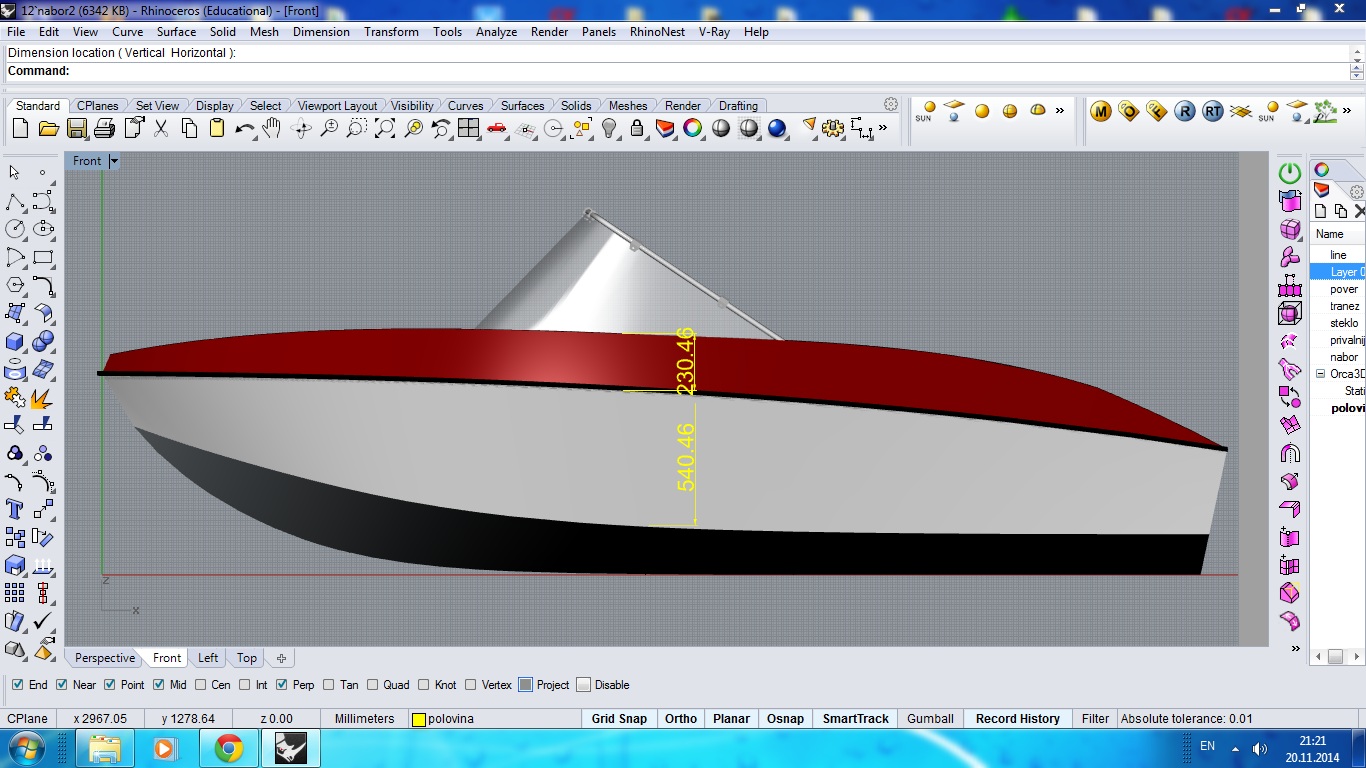Image resolution: width=1366 pixels, height=768 pixels.
Task: Select the Pan view hand tool
Action: pos(272,129)
